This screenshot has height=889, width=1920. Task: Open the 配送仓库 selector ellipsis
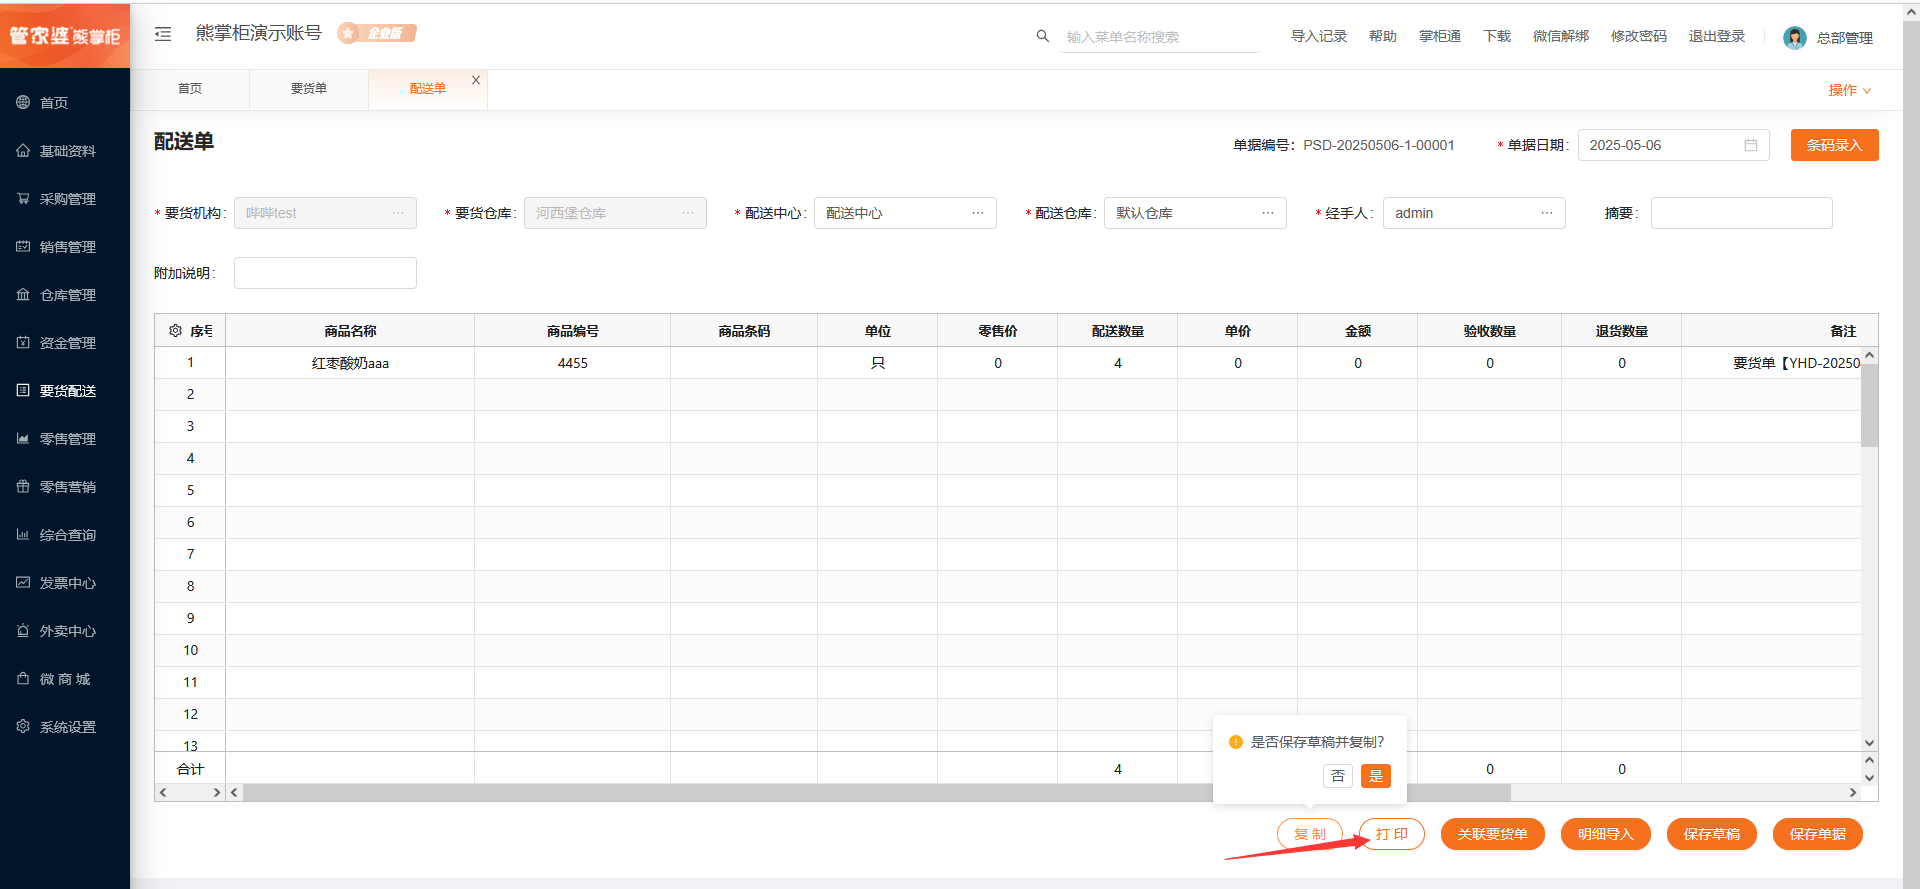click(1268, 213)
